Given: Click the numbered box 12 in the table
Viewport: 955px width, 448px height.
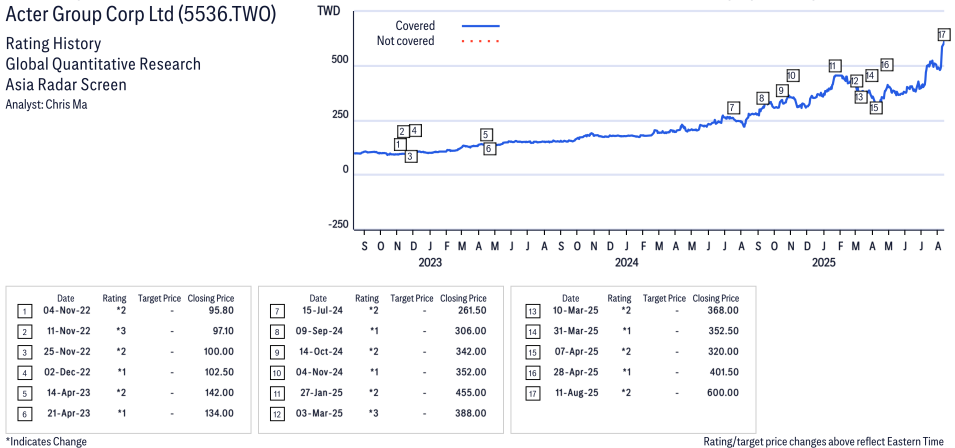Looking at the screenshot, I should [x=276, y=414].
